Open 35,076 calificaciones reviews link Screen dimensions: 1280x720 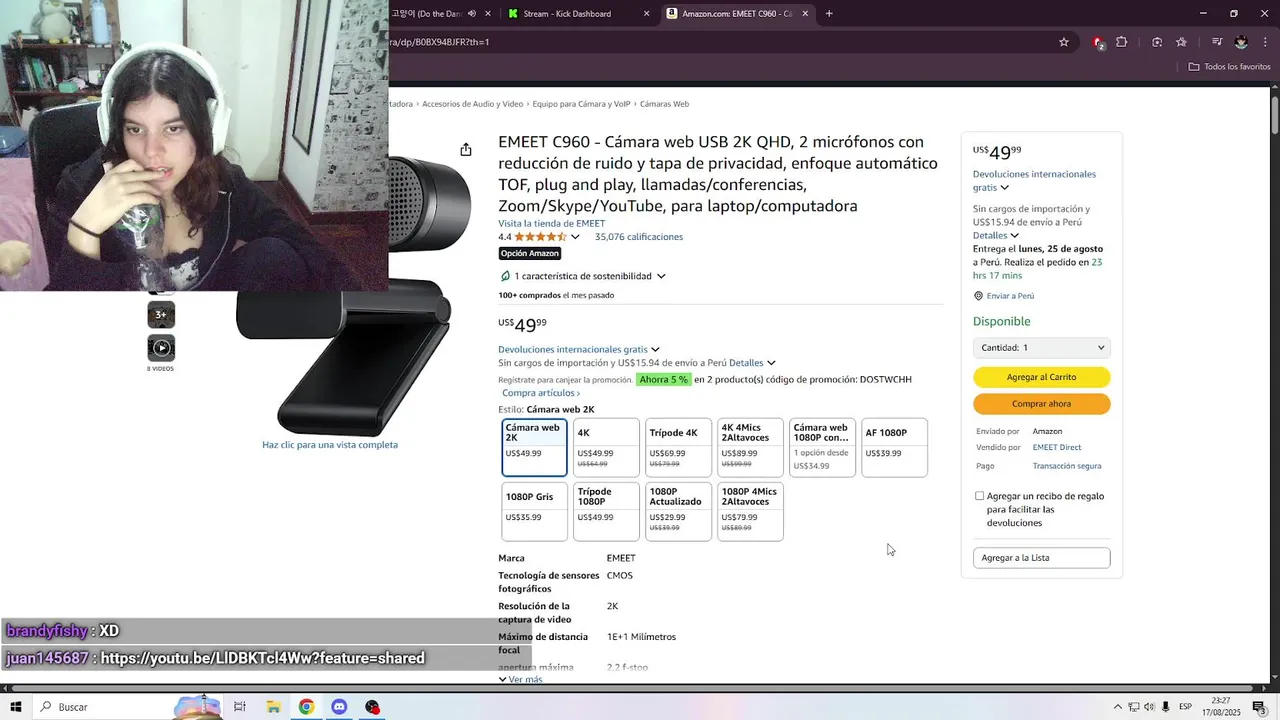[639, 237]
